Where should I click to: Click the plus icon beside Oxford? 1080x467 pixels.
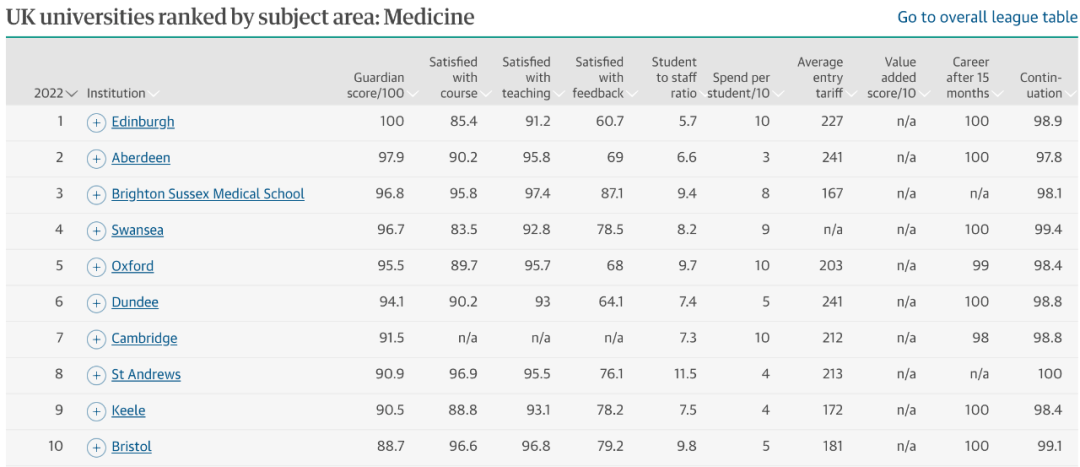(96, 267)
